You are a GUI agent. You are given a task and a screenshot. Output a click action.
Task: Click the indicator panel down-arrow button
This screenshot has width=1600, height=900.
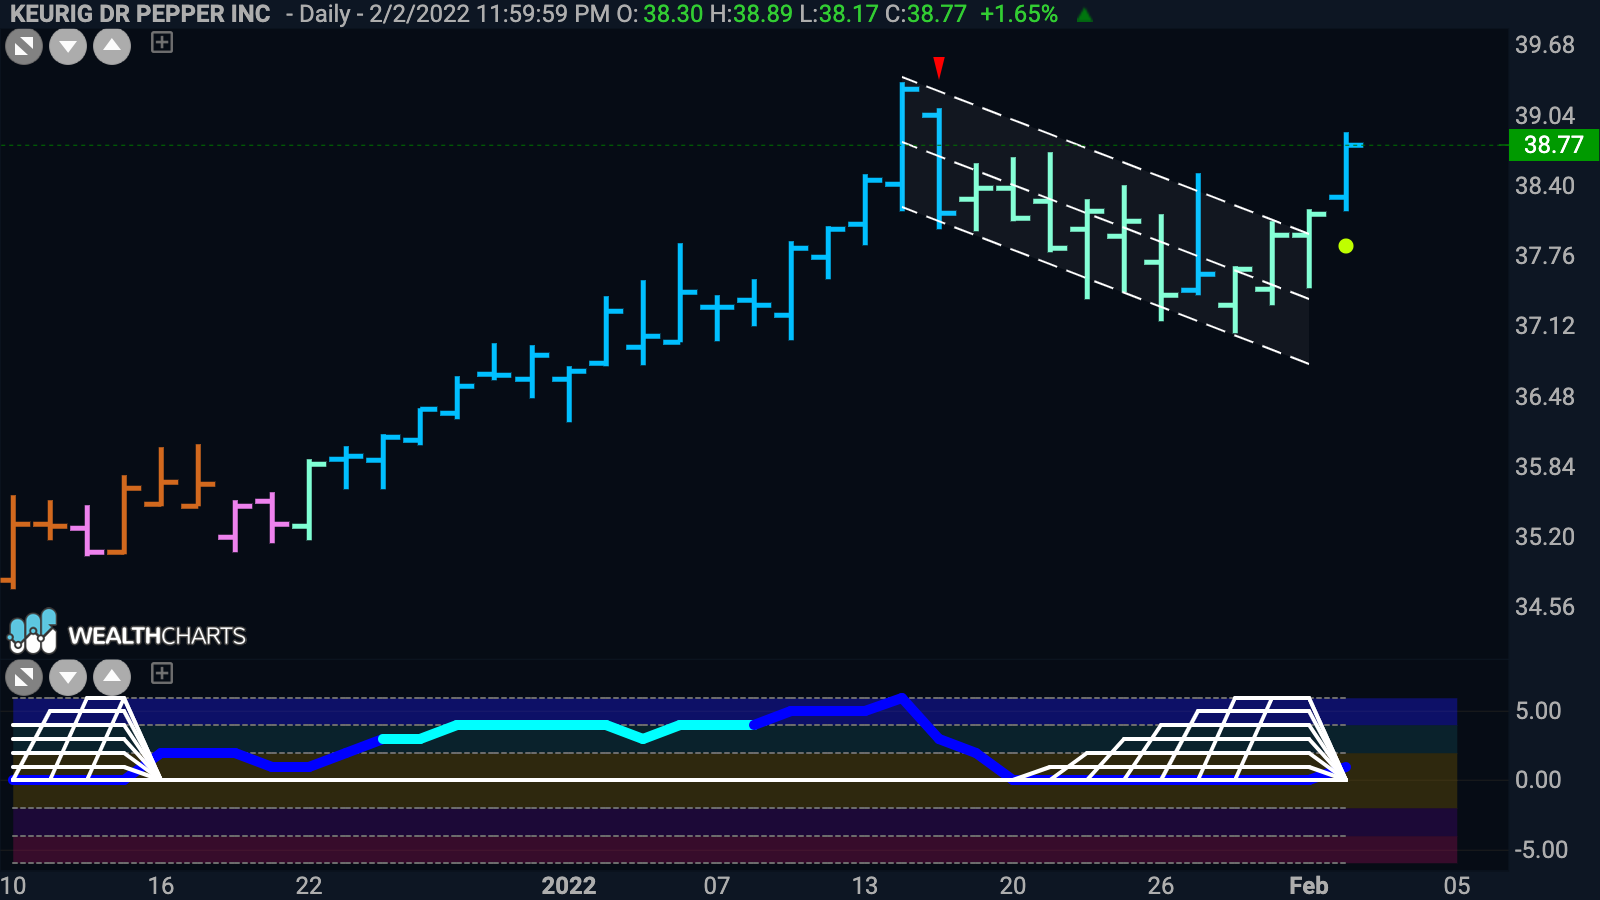click(x=68, y=677)
